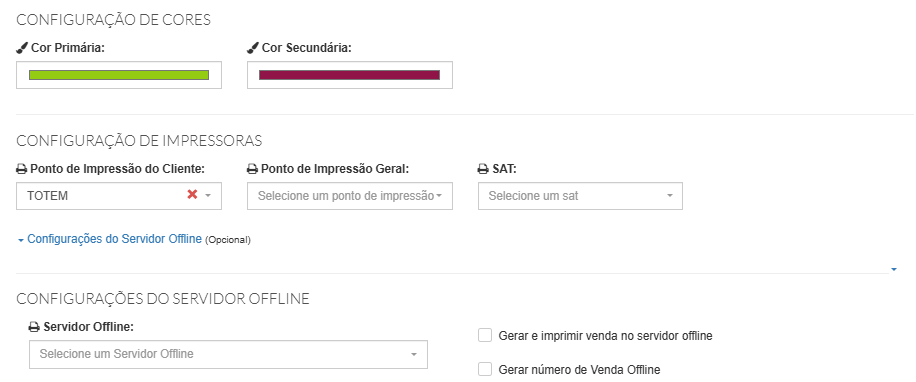Open the Selecione um sat dropdown
Image resolution: width=916 pixels, height=382 pixels.
point(580,196)
